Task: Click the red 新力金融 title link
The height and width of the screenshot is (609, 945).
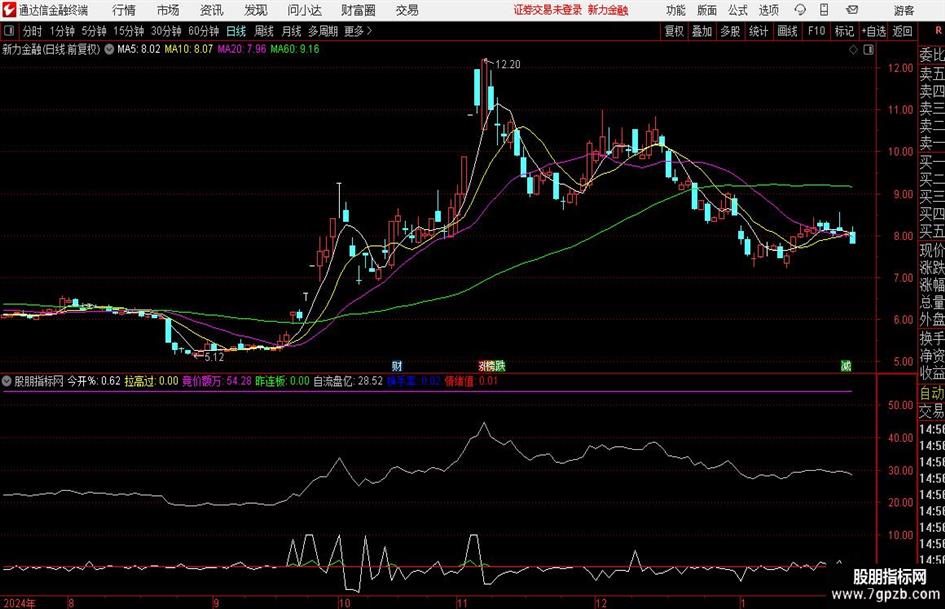Action: coord(608,10)
